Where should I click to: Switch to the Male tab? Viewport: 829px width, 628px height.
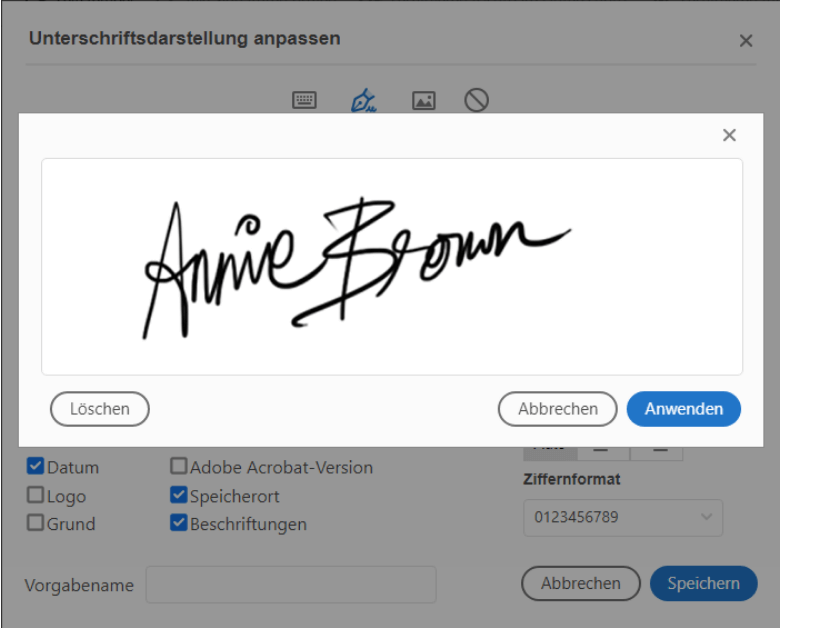(x=548, y=450)
